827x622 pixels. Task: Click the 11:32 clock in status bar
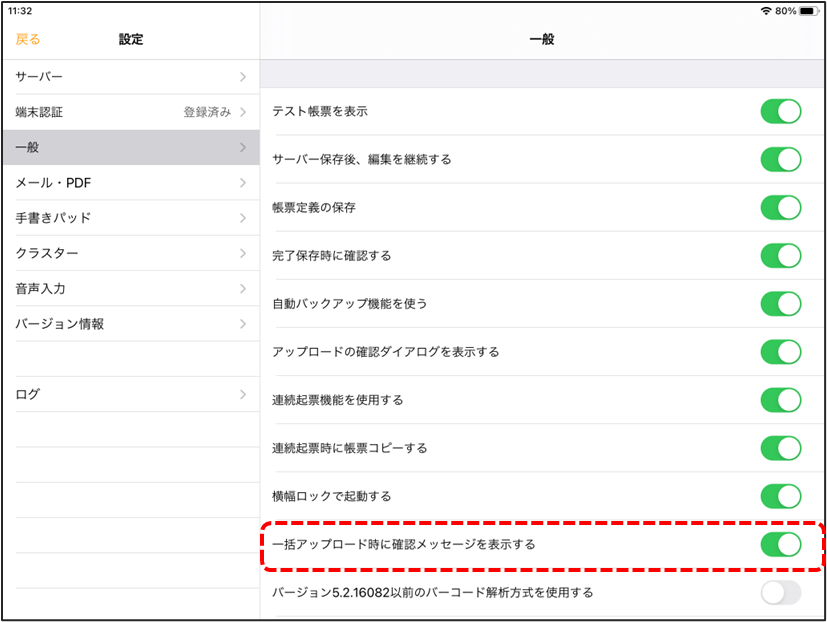(20, 10)
